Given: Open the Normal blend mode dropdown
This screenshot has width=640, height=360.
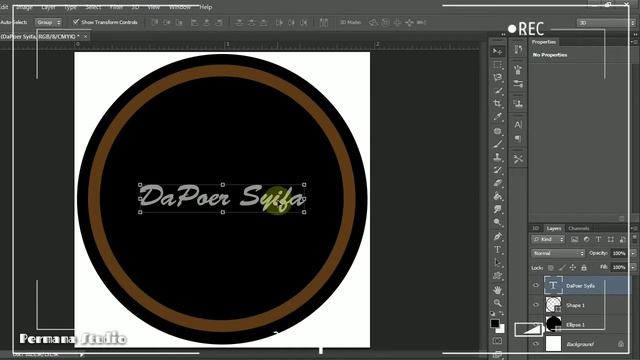Looking at the screenshot, I should click(558, 253).
